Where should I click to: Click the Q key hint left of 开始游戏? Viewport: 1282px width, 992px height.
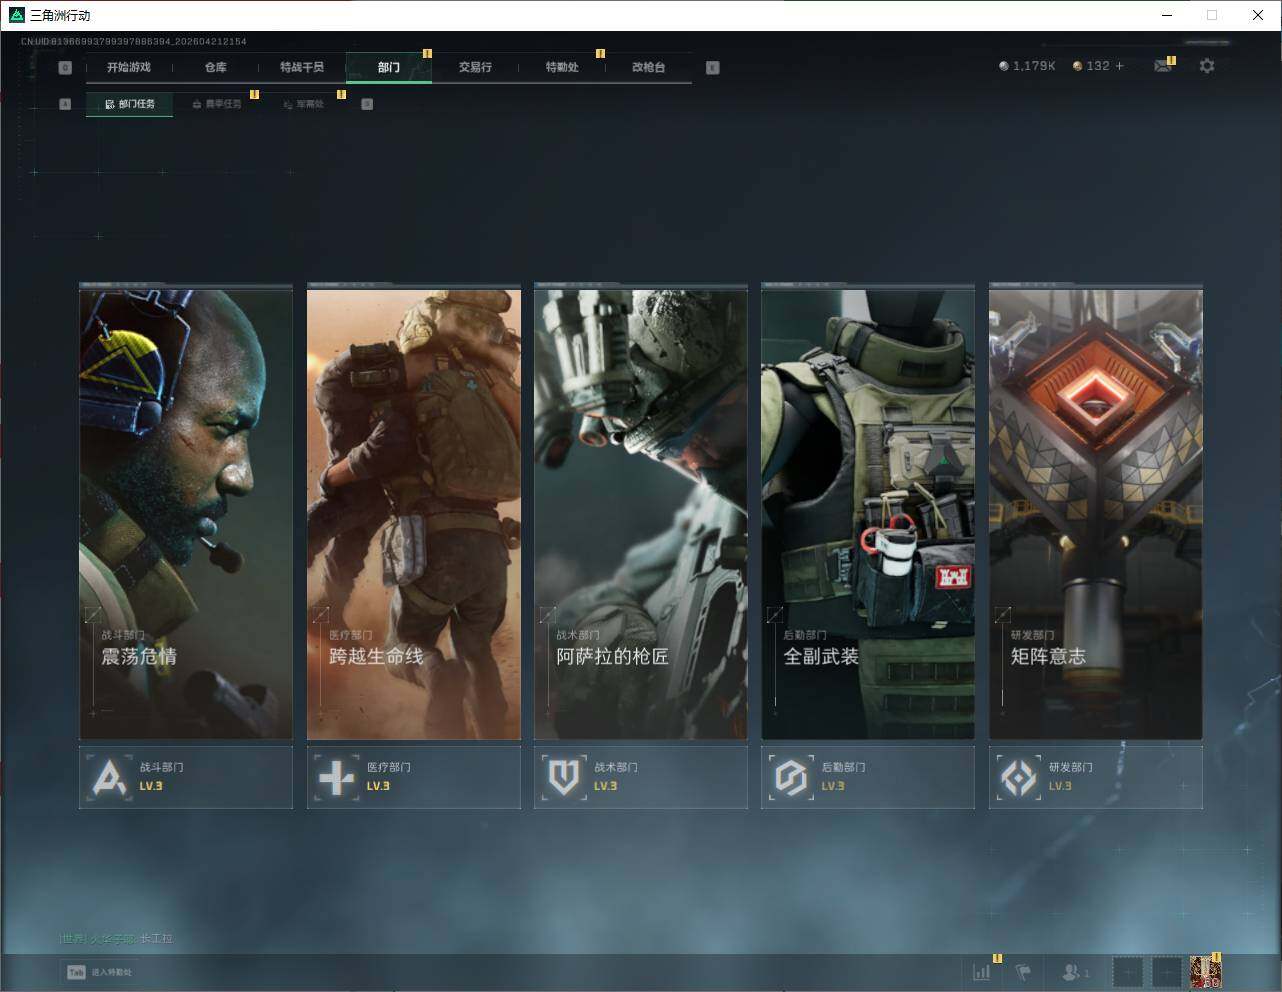coord(65,68)
